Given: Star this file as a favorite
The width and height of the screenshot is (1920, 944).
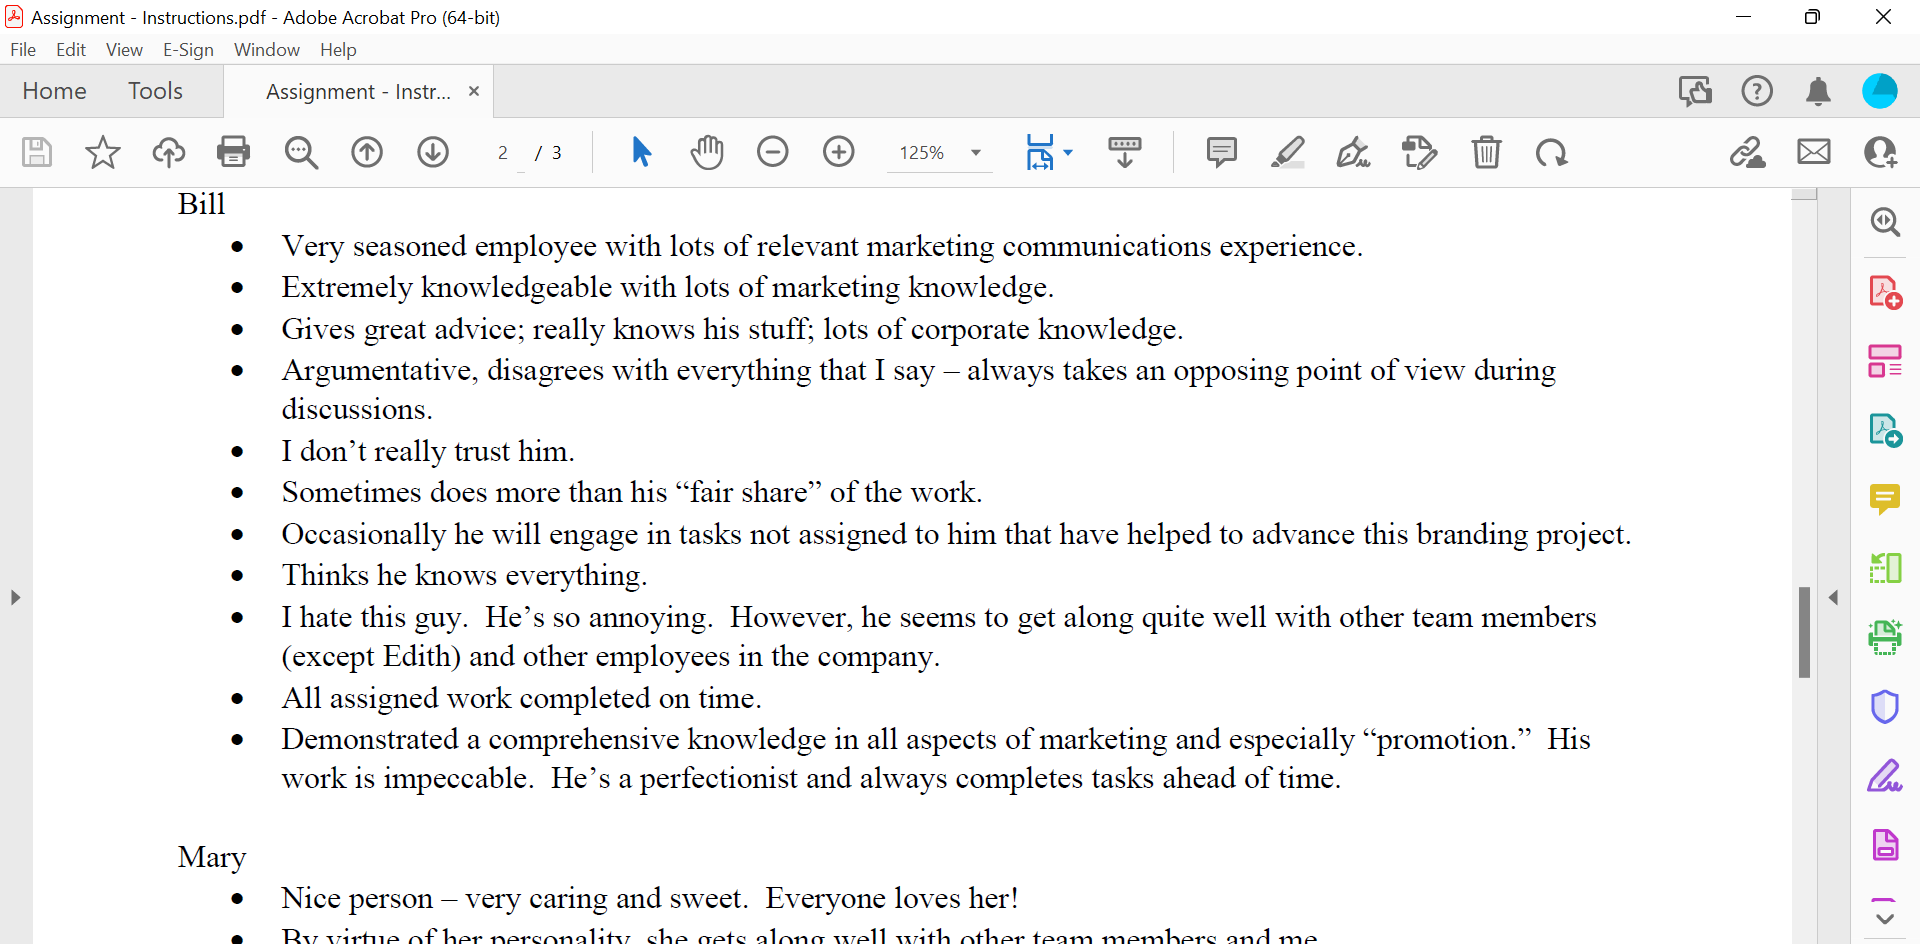Looking at the screenshot, I should click(103, 152).
